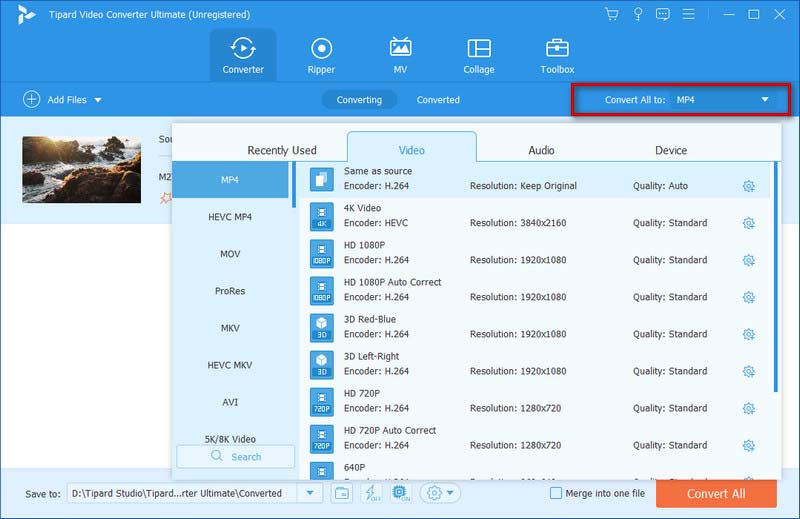Switch to the Recently Used tab
Image resolution: width=800 pixels, height=519 pixels.
coord(282,150)
